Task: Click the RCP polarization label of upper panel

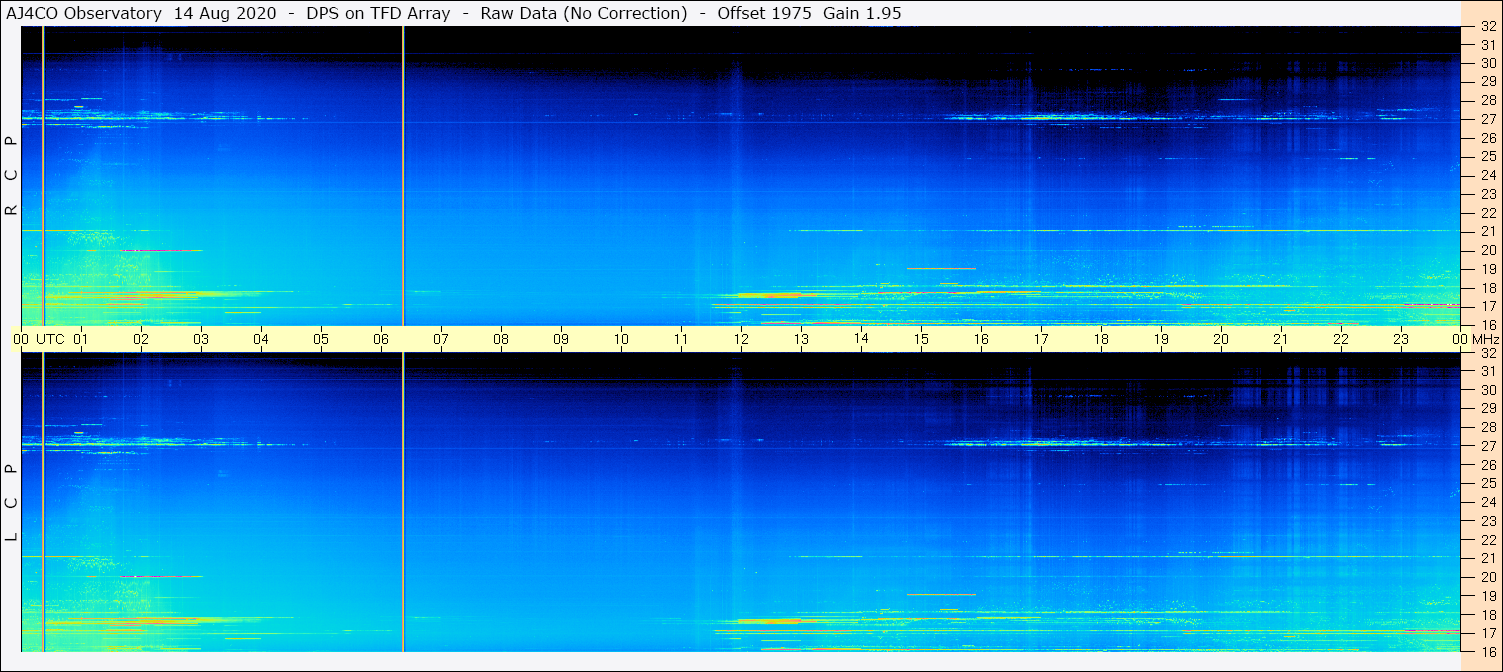Action: click(11, 176)
